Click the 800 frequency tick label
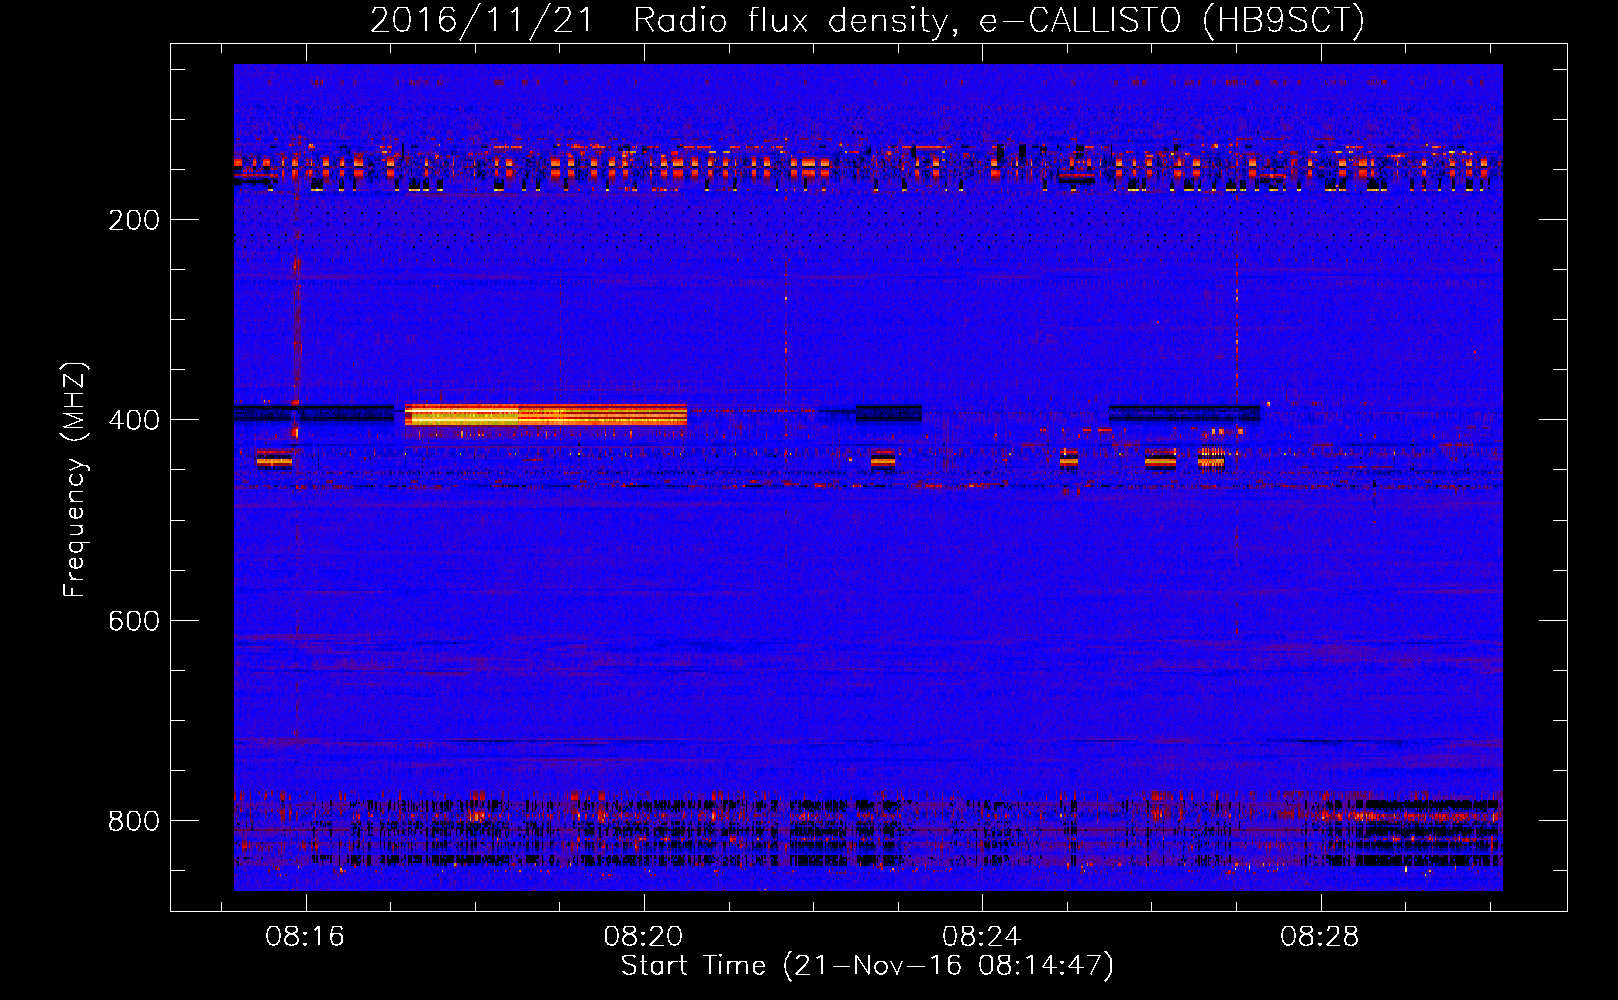The image size is (1618, 1000). [134, 821]
